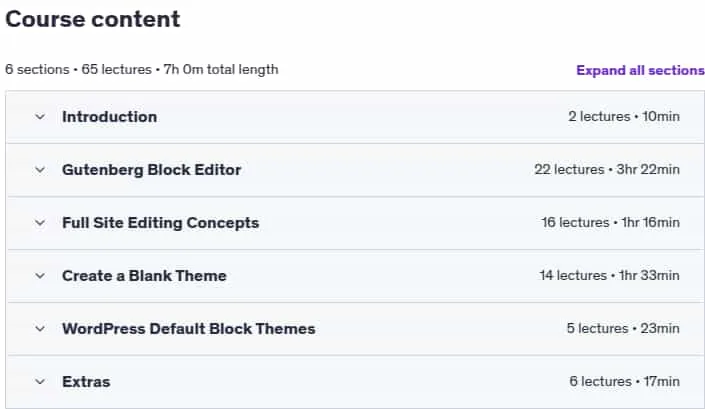Image resolution: width=705 pixels, height=409 pixels.
Task: Open the Extras section title
Action: [x=86, y=382]
